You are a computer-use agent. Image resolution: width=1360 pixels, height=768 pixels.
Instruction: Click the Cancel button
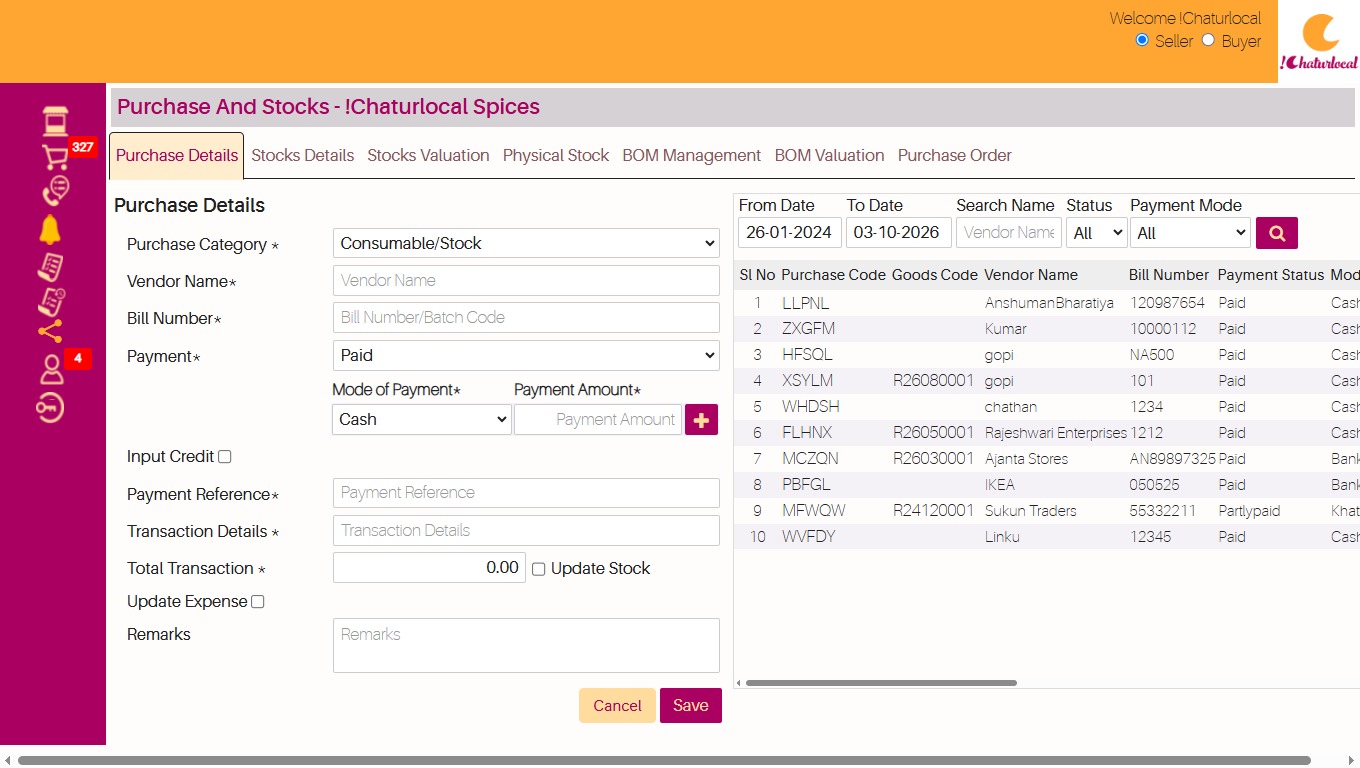[617, 705]
